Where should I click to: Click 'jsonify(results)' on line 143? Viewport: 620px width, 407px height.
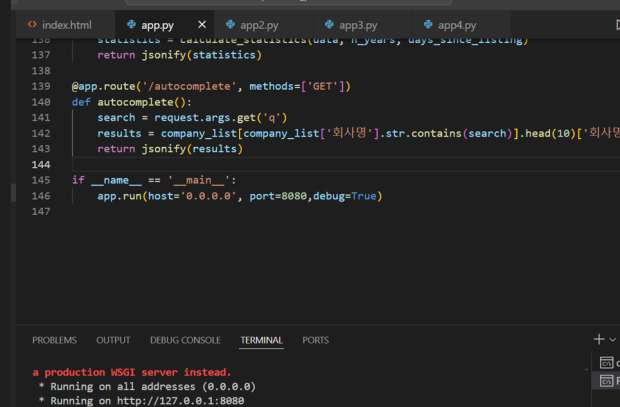pos(192,149)
